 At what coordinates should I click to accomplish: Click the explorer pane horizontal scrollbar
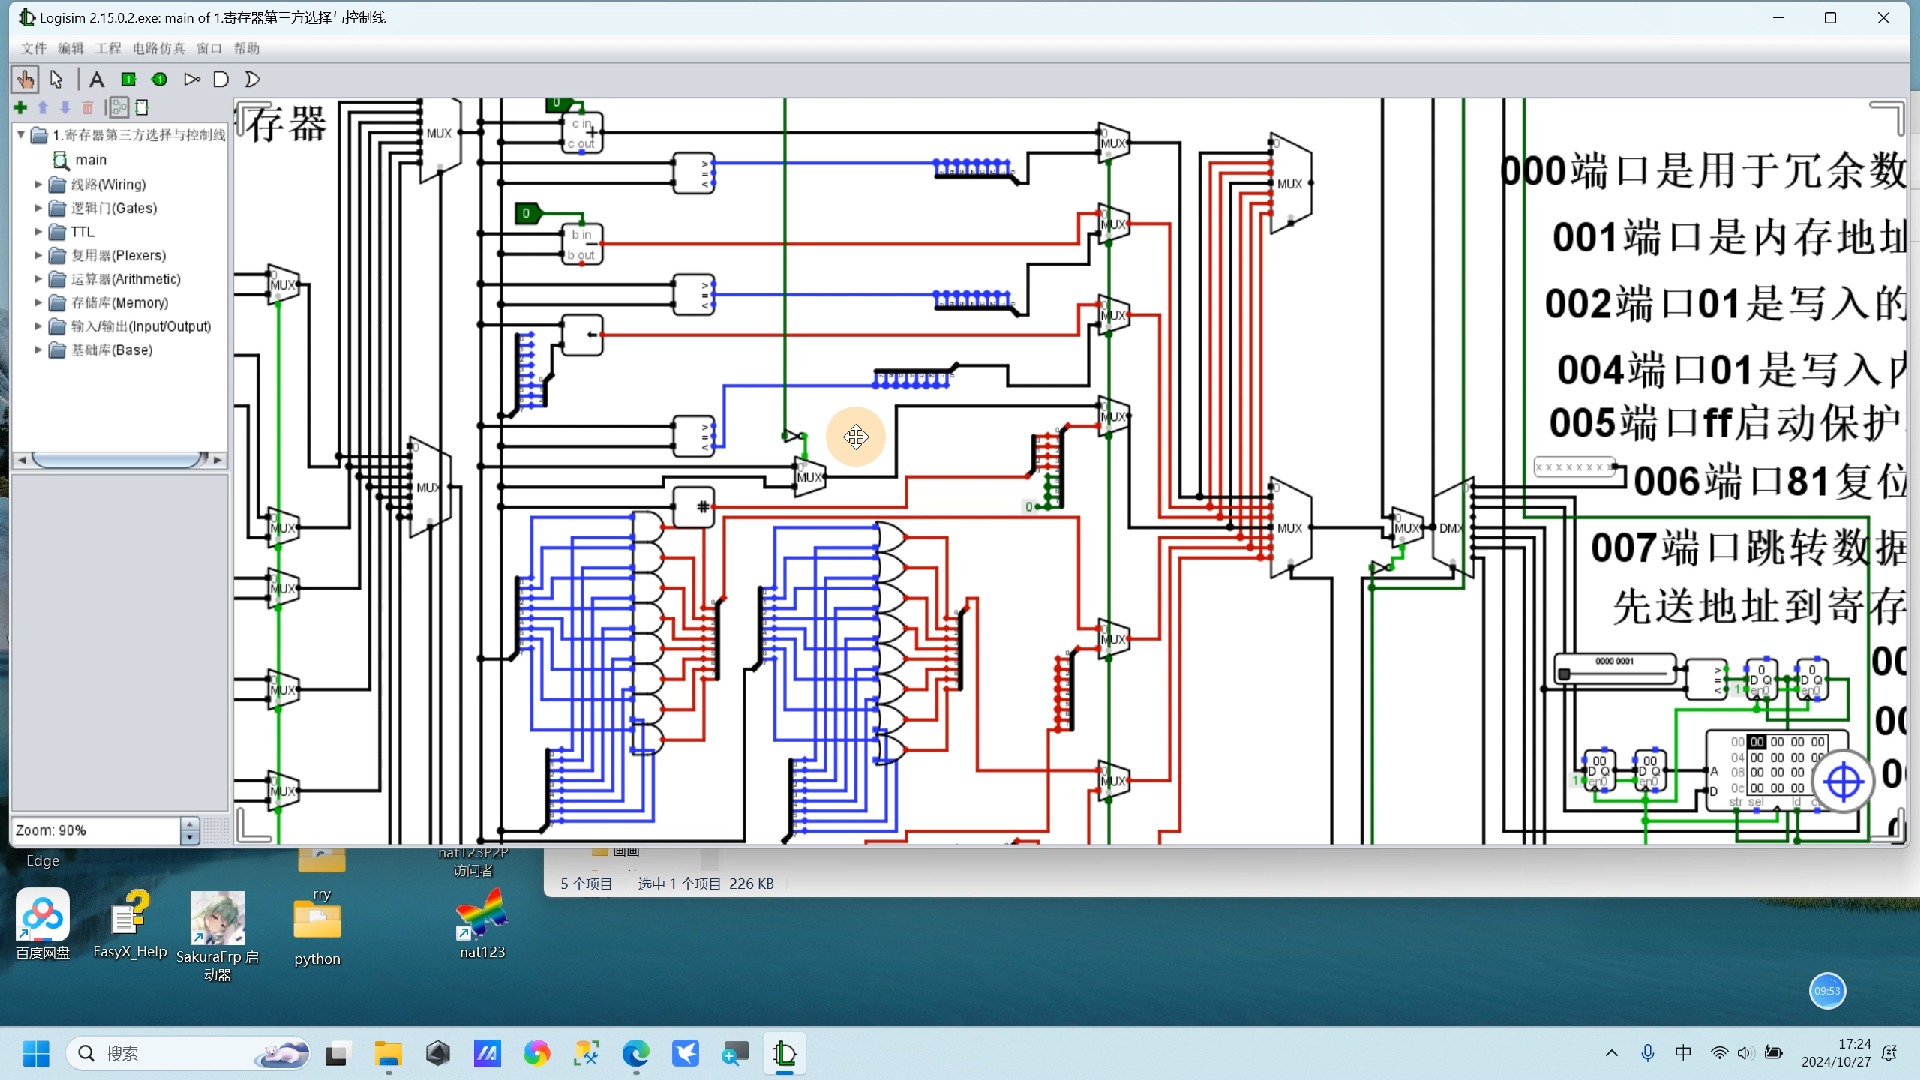(x=118, y=460)
